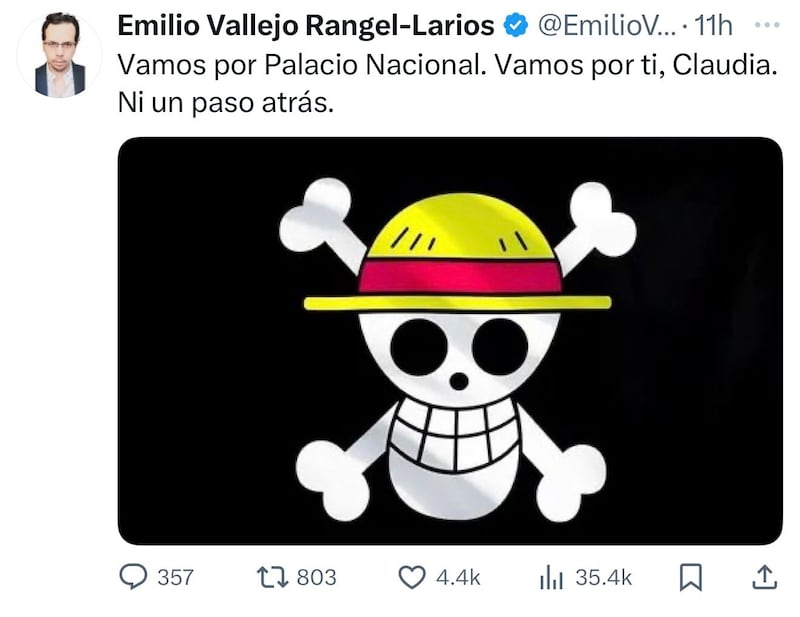Click the 'Ni un paso atrás.' text line
The image size is (800, 617).
pos(226,103)
